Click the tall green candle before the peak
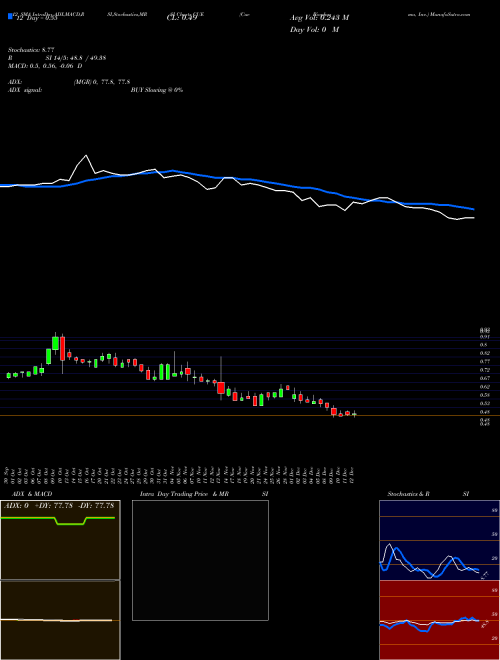The height and width of the screenshot is (660, 500). pyautogui.click(x=55, y=343)
